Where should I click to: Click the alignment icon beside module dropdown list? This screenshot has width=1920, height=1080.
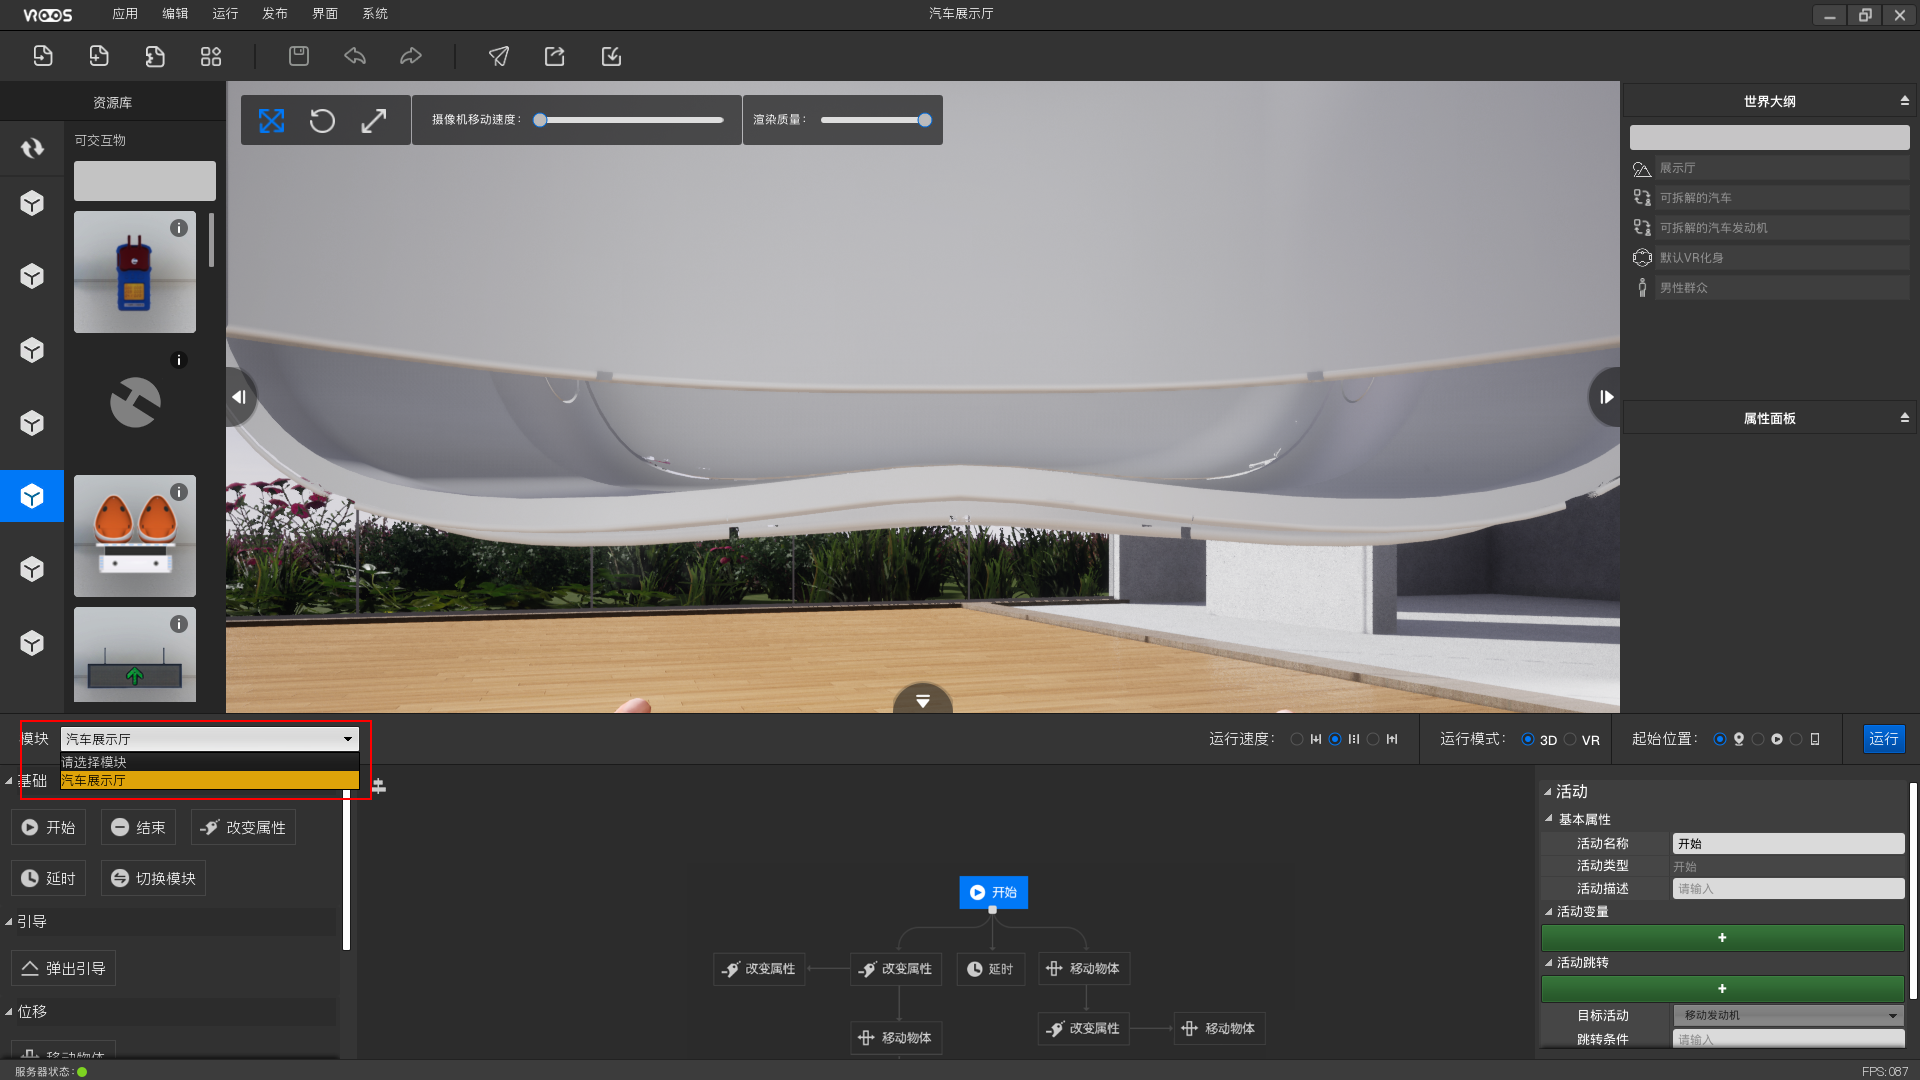[x=379, y=787]
